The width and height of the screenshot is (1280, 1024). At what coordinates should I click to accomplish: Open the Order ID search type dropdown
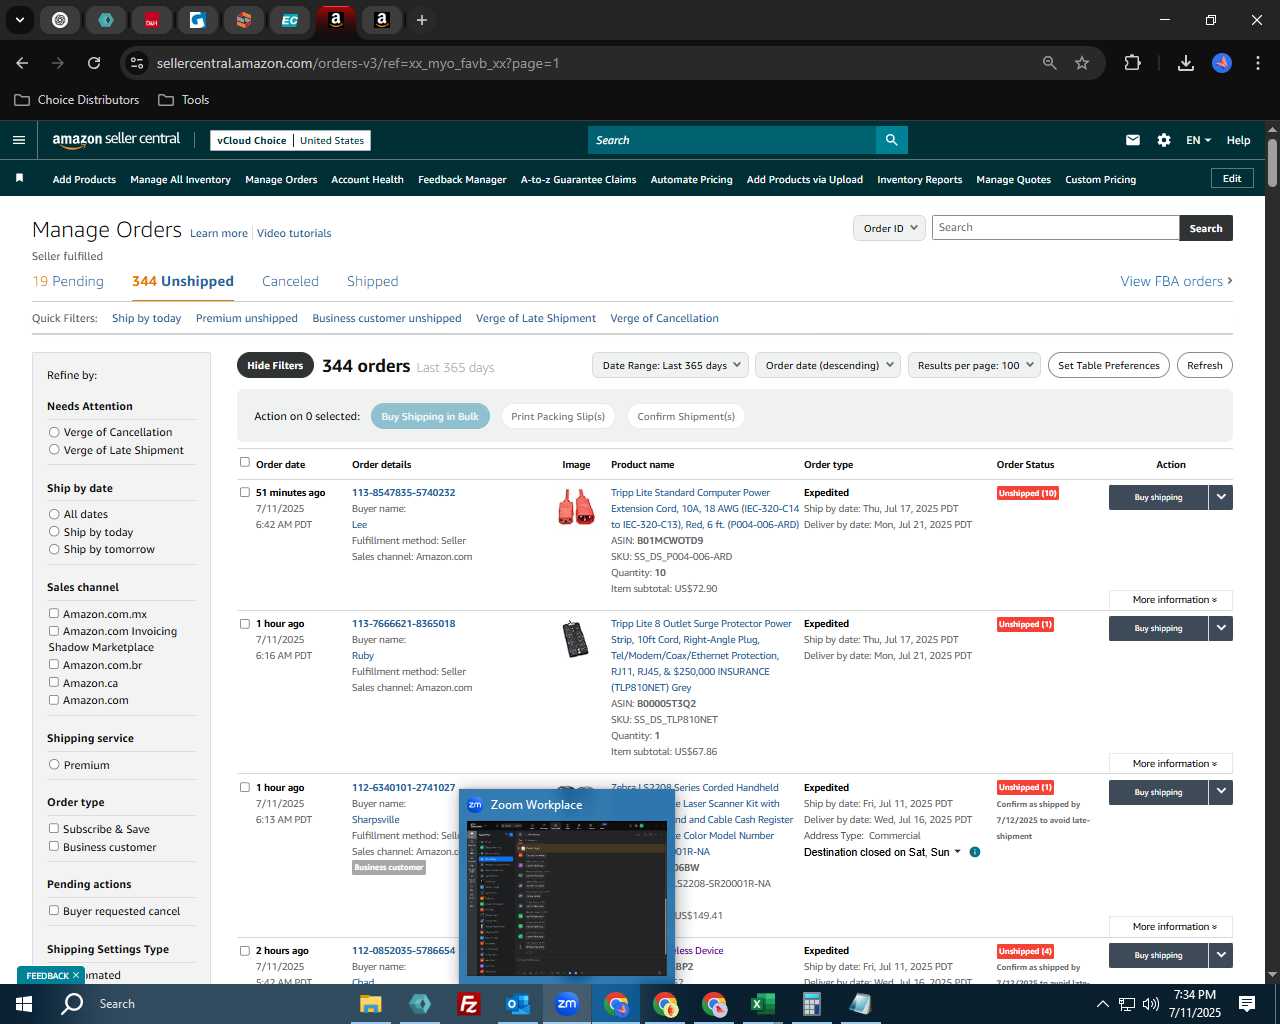pyautogui.click(x=888, y=228)
